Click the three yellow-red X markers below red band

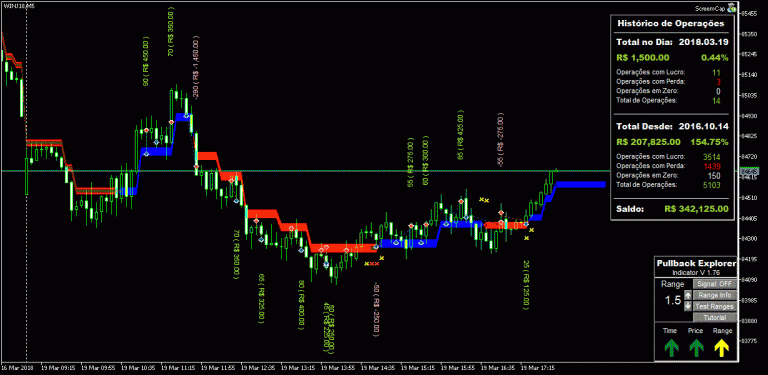click(x=372, y=264)
